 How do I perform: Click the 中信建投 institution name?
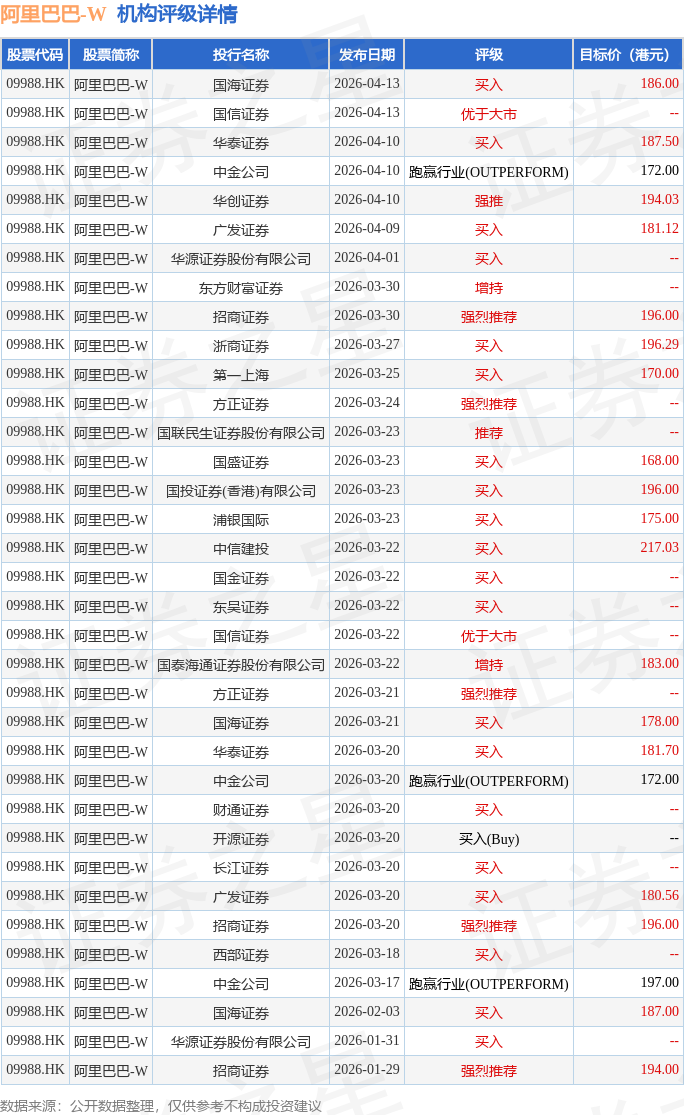coord(241,549)
